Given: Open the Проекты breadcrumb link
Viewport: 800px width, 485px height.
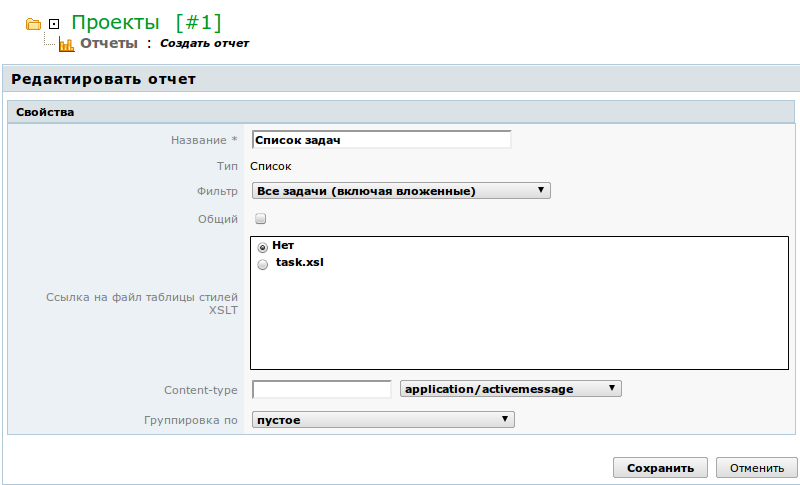Looking at the screenshot, I should (x=115, y=22).
